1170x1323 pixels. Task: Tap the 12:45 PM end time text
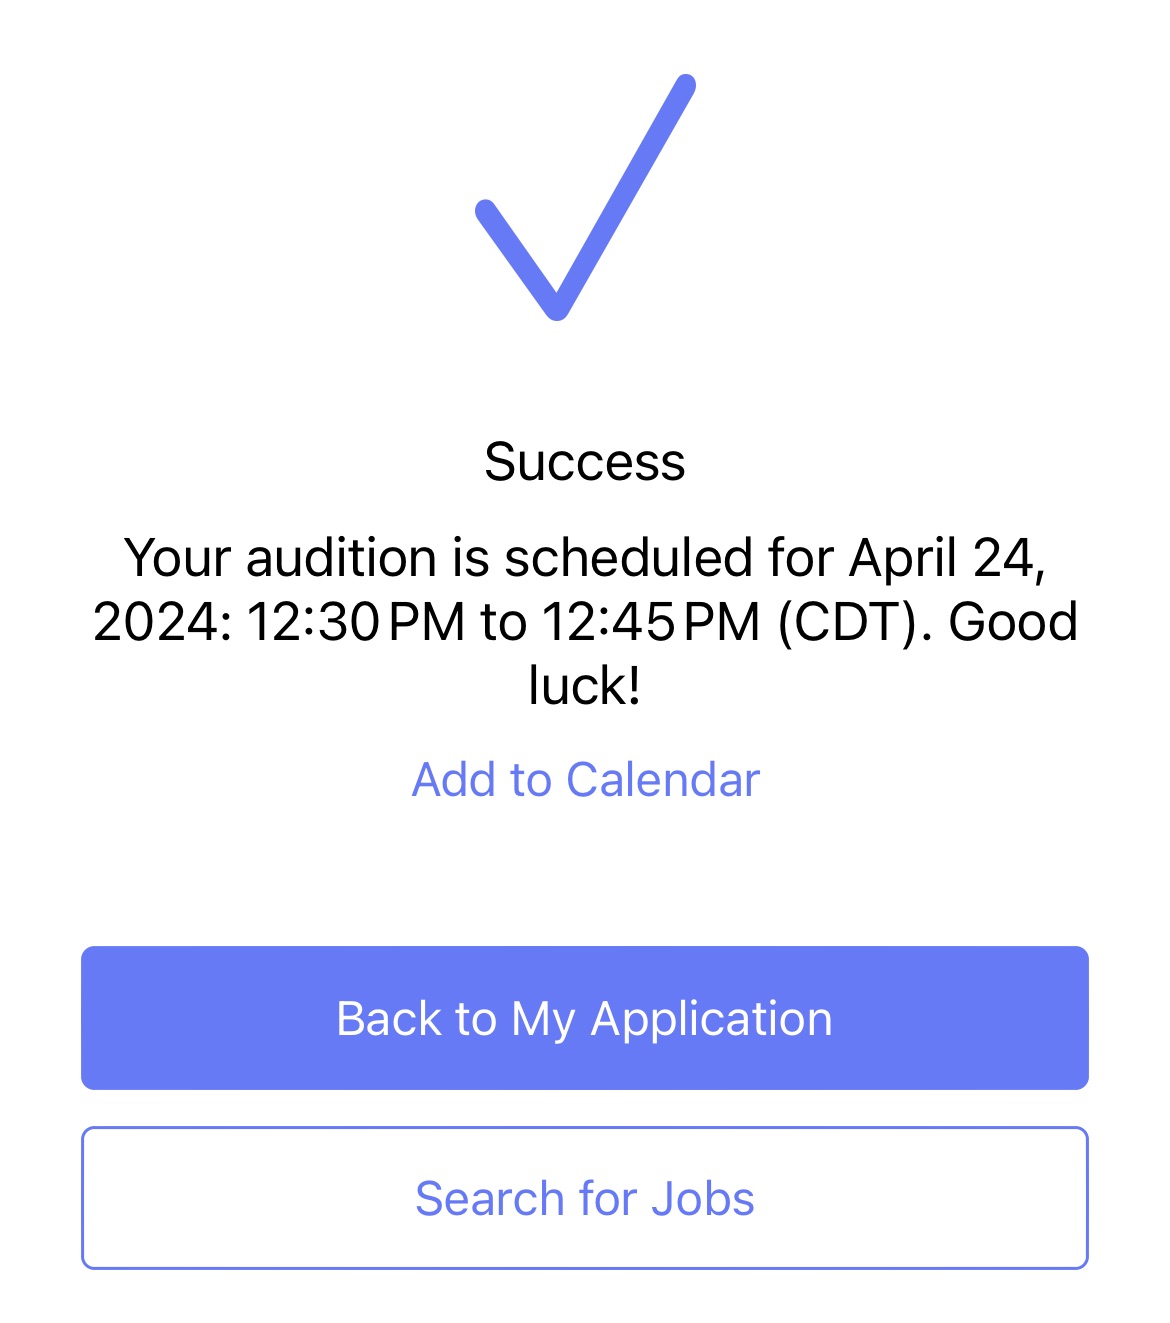pos(651,622)
